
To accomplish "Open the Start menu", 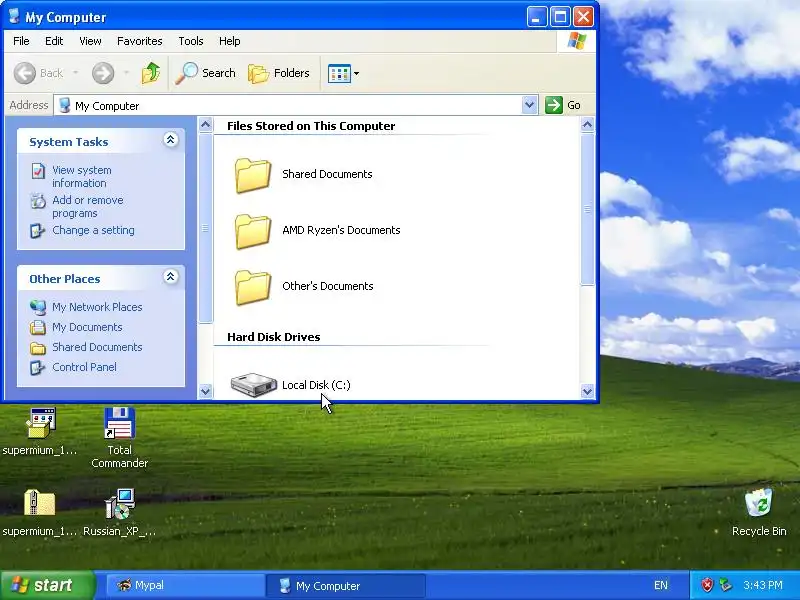I will [48, 585].
